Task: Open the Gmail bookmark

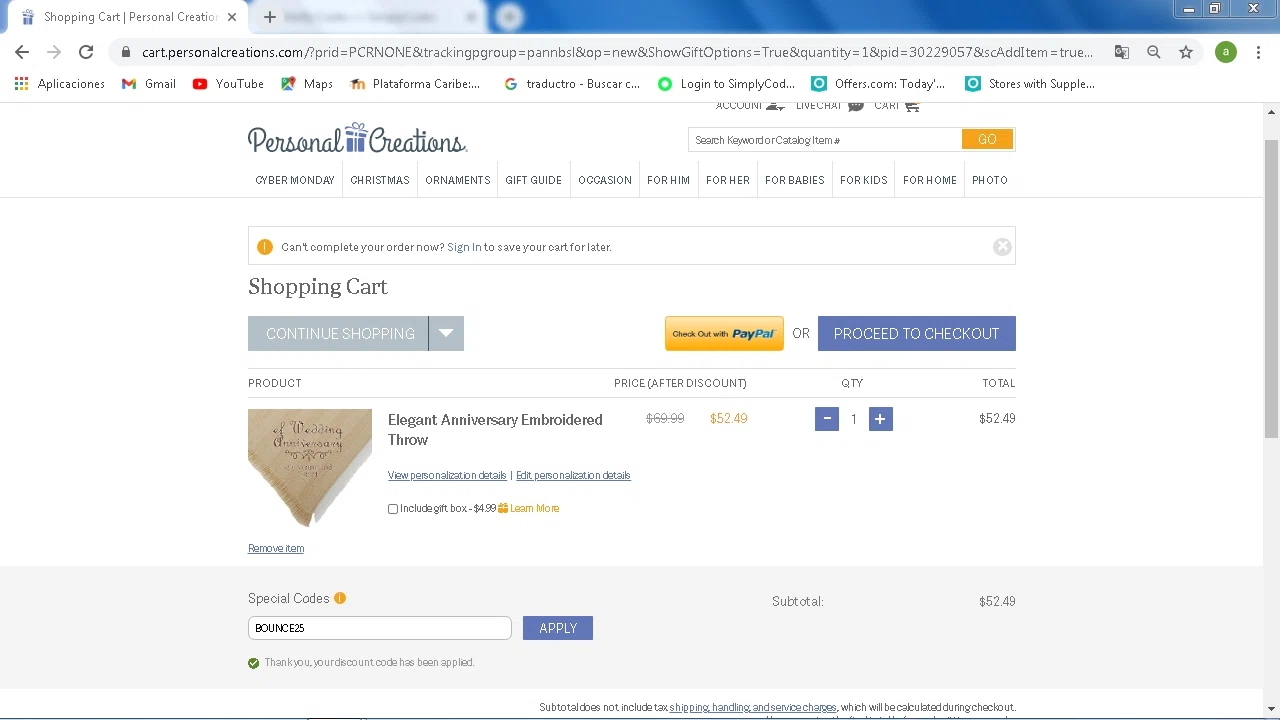Action: pyautogui.click(x=148, y=84)
